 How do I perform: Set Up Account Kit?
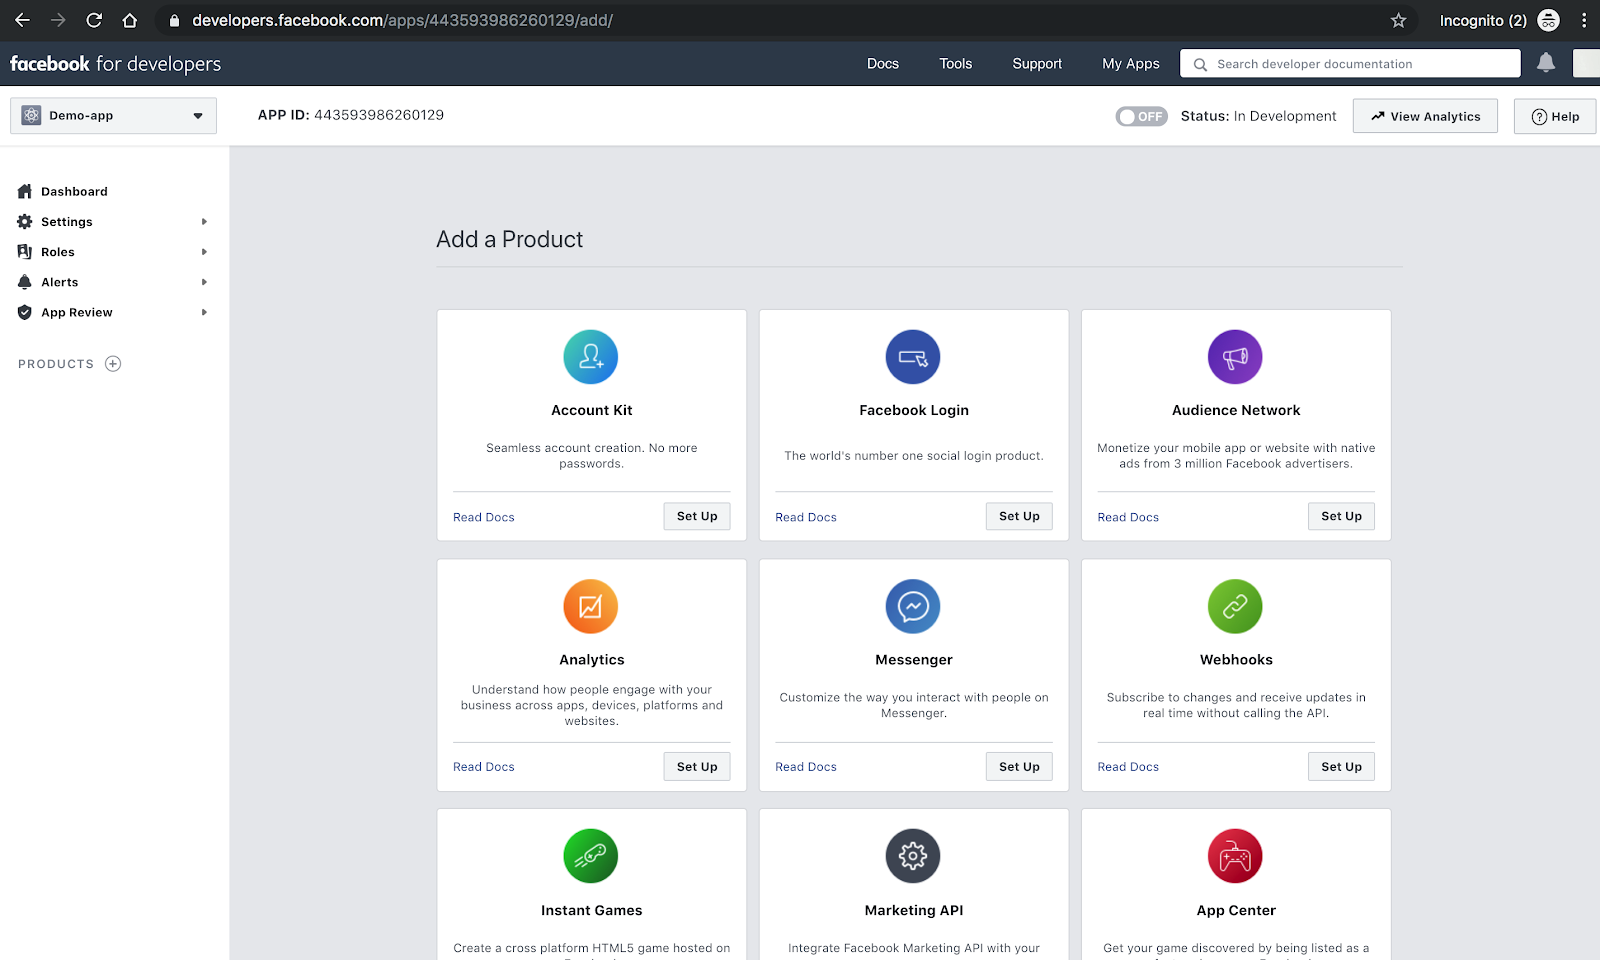(x=697, y=516)
